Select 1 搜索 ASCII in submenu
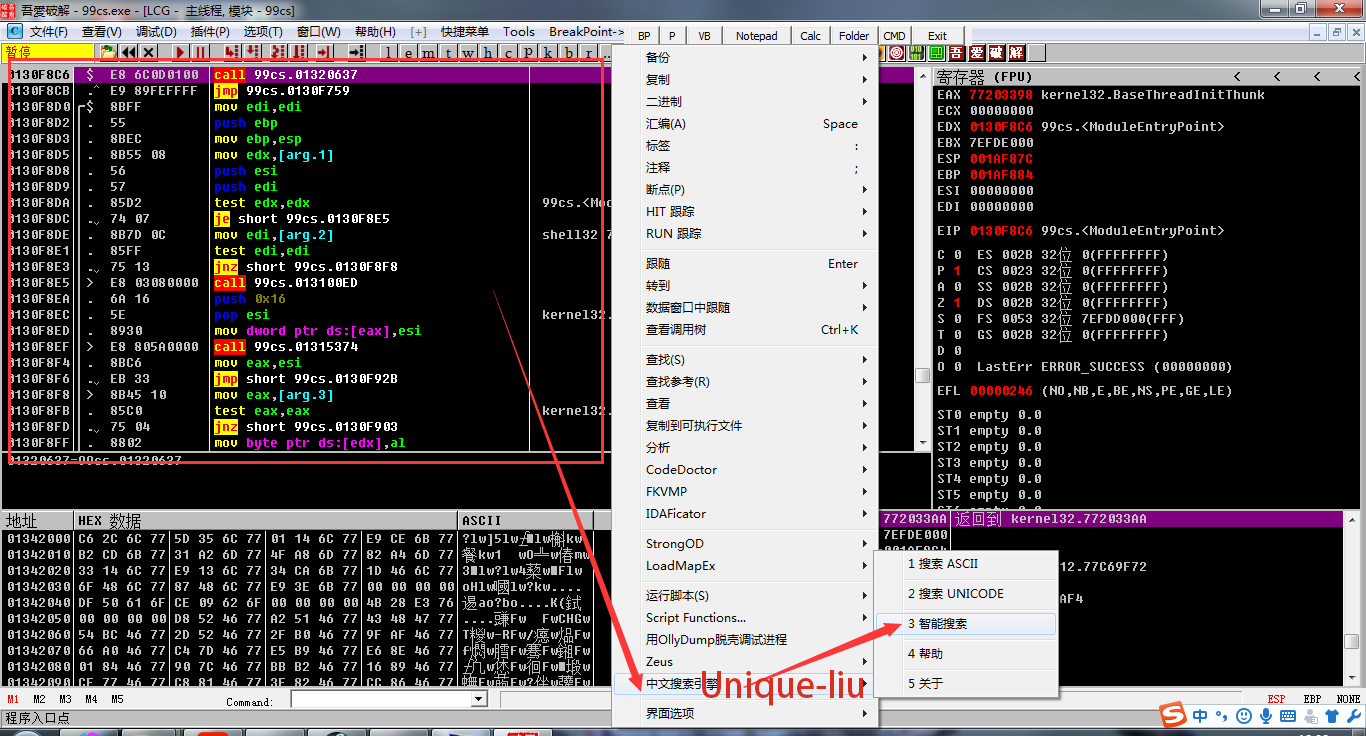1366x736 pixels. (x=965, y=564)
